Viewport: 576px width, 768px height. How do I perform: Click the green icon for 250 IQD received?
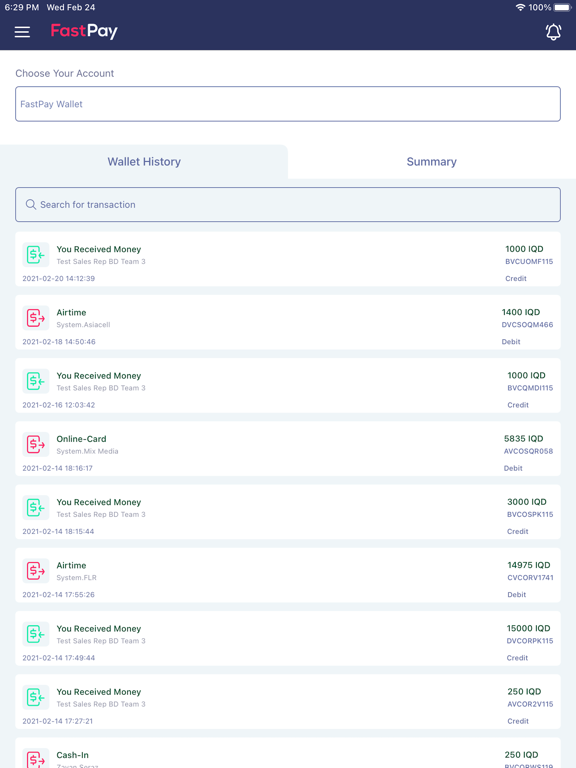[x=36, y=697]
